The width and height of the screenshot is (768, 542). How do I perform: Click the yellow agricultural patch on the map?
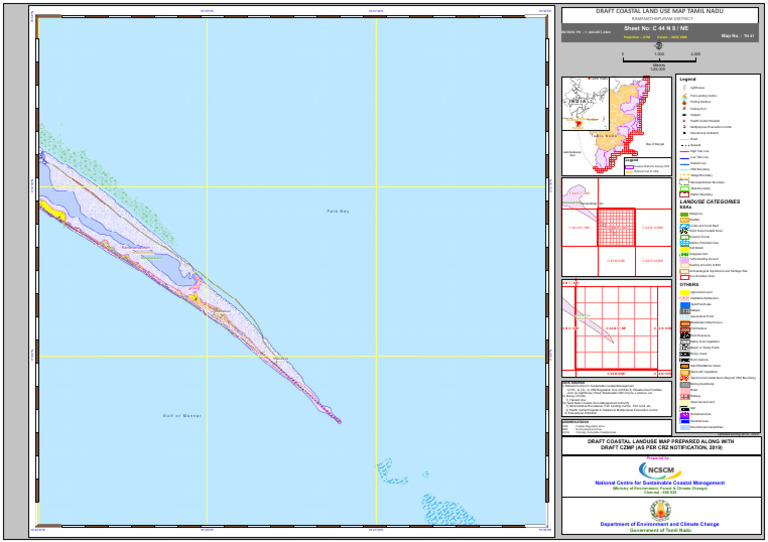coord(53,211)
